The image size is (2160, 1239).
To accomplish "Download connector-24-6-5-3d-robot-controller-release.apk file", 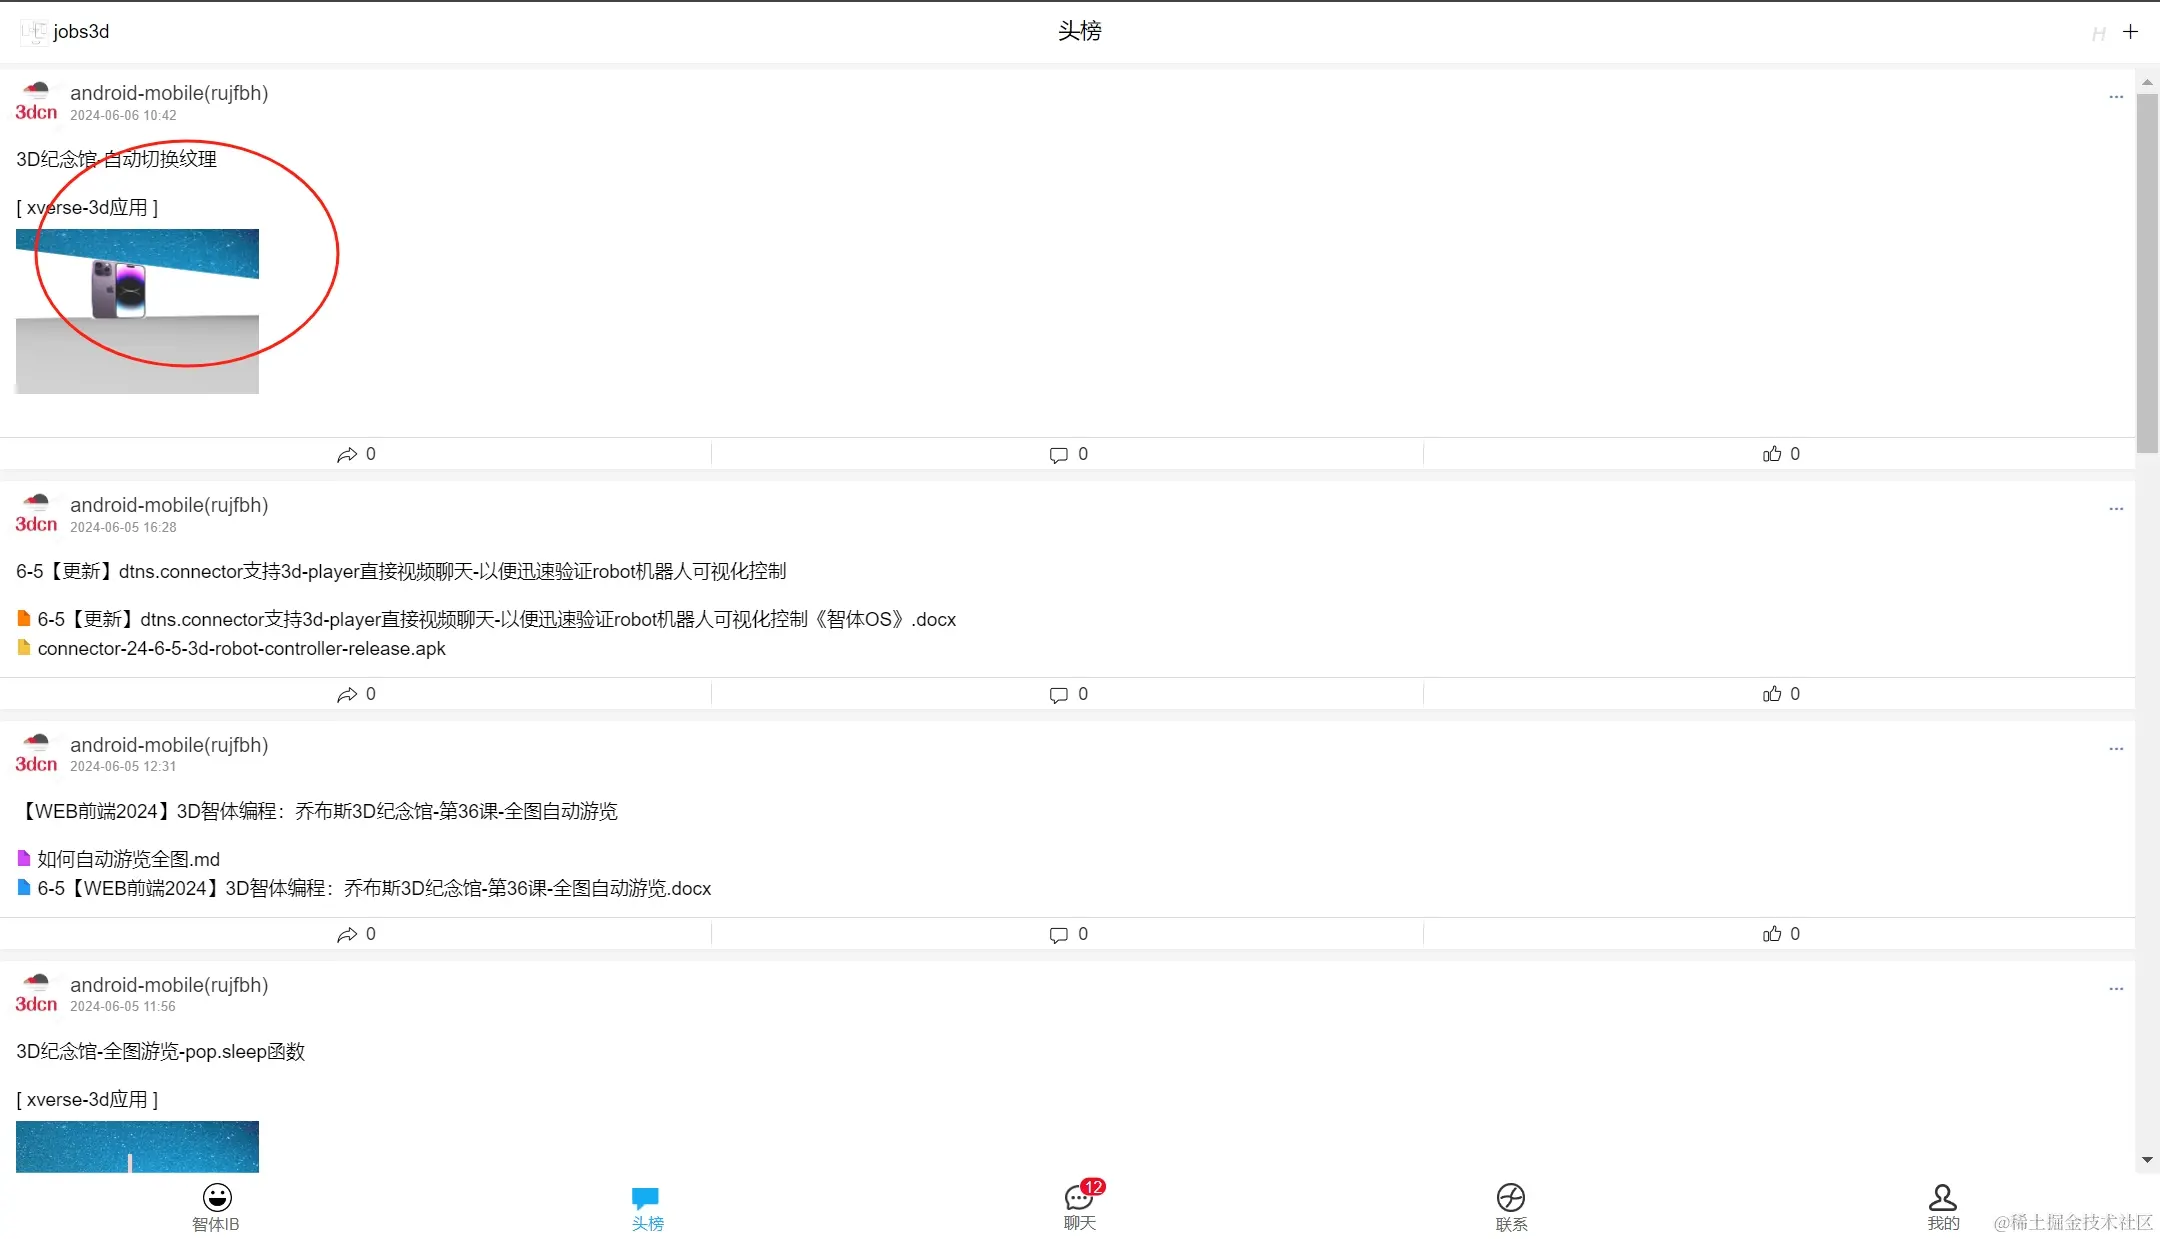I will 241,649.
